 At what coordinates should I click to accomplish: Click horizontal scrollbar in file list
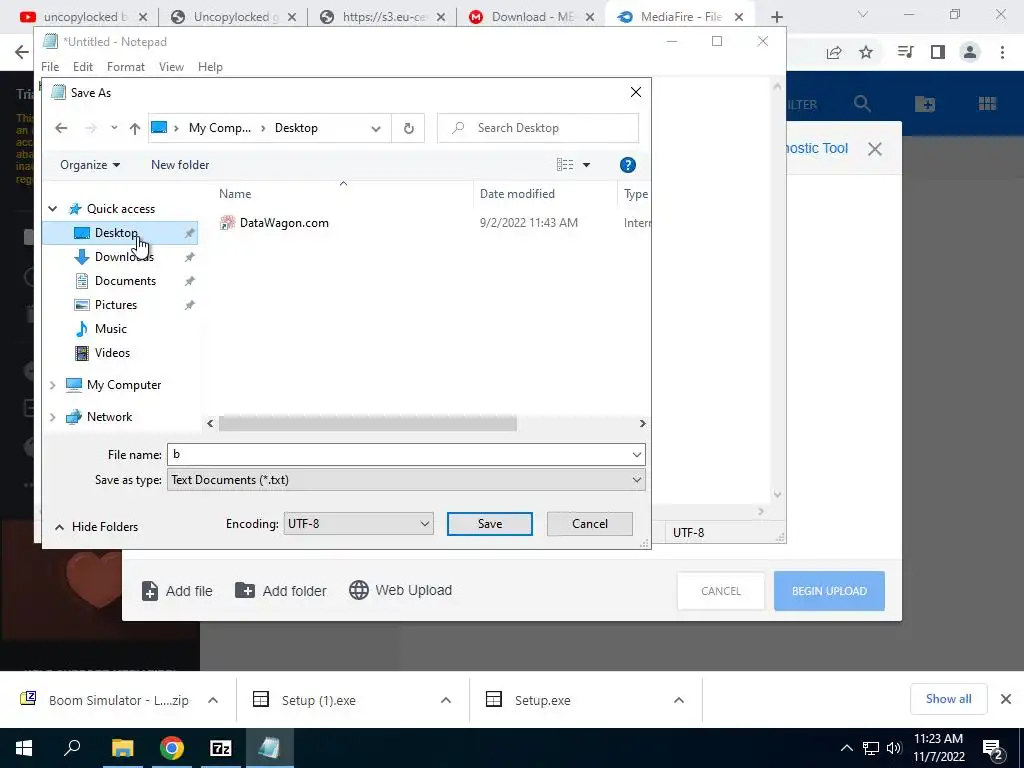pos(368,424)
